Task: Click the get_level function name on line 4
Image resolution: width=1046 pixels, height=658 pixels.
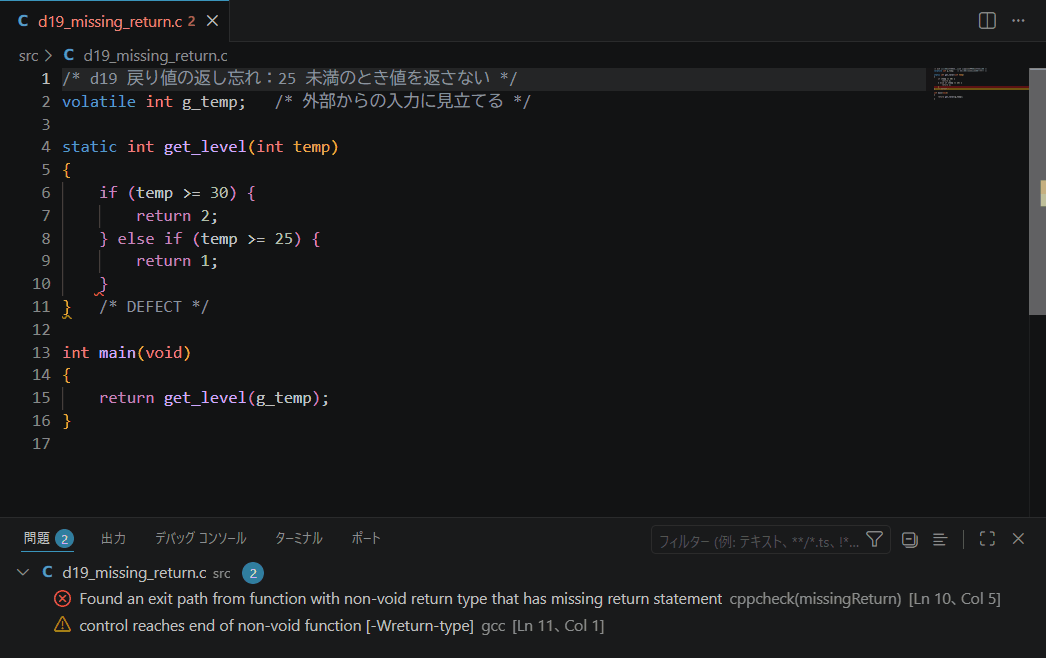Action: coord(205,147)
